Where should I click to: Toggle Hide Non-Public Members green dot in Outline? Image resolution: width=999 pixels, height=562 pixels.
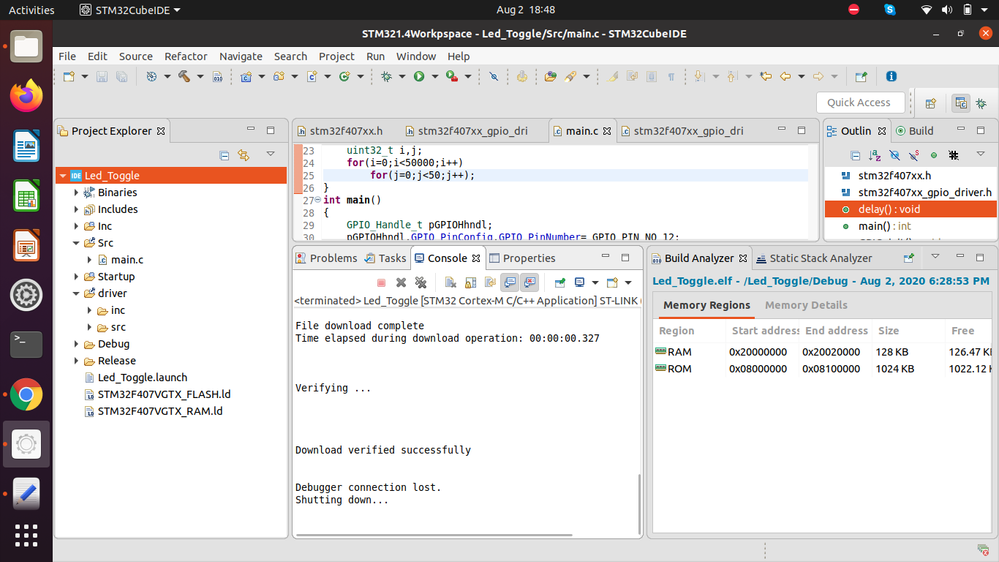934,155
